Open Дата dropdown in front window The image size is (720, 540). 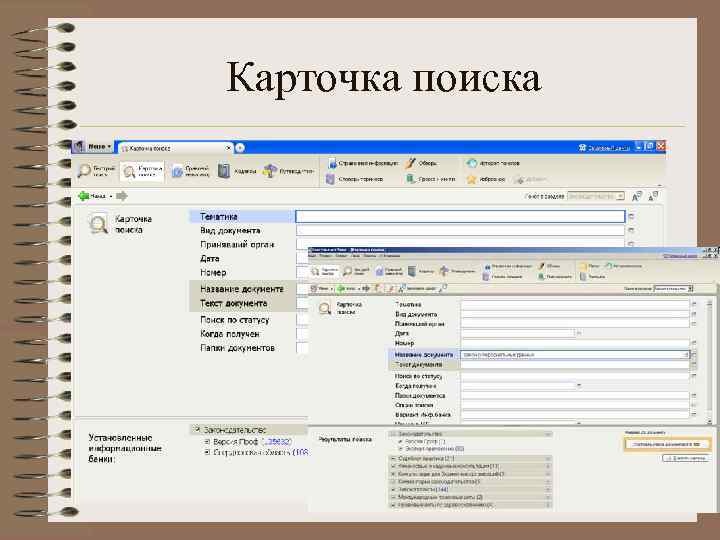(579, 333)
